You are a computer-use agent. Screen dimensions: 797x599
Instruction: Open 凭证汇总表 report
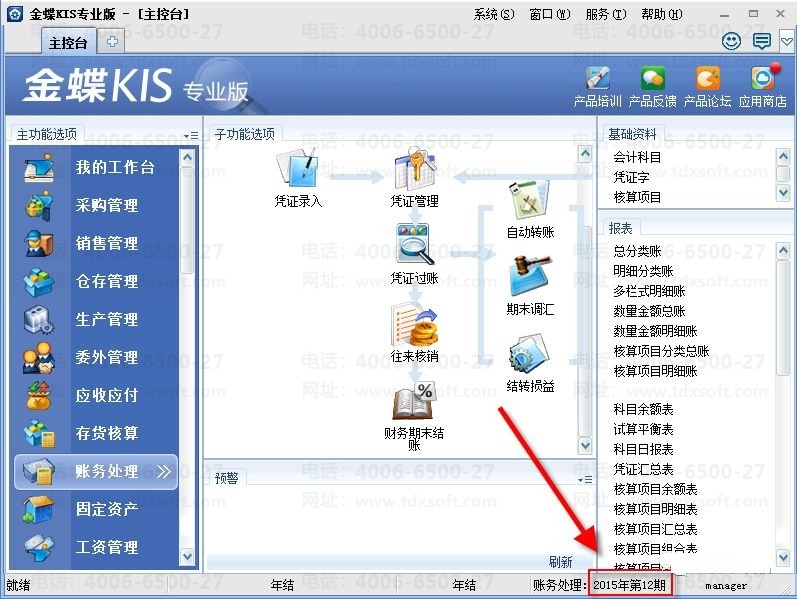(x=643, y=469)
